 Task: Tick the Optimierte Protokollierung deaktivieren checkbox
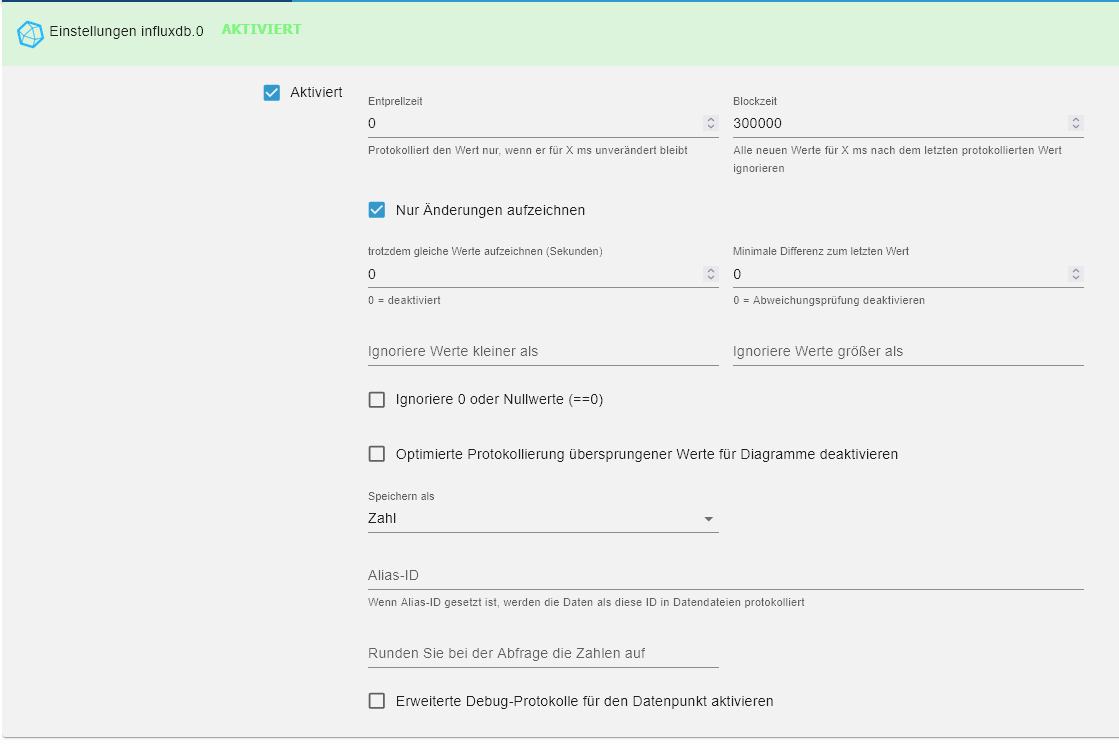(377, 454)
